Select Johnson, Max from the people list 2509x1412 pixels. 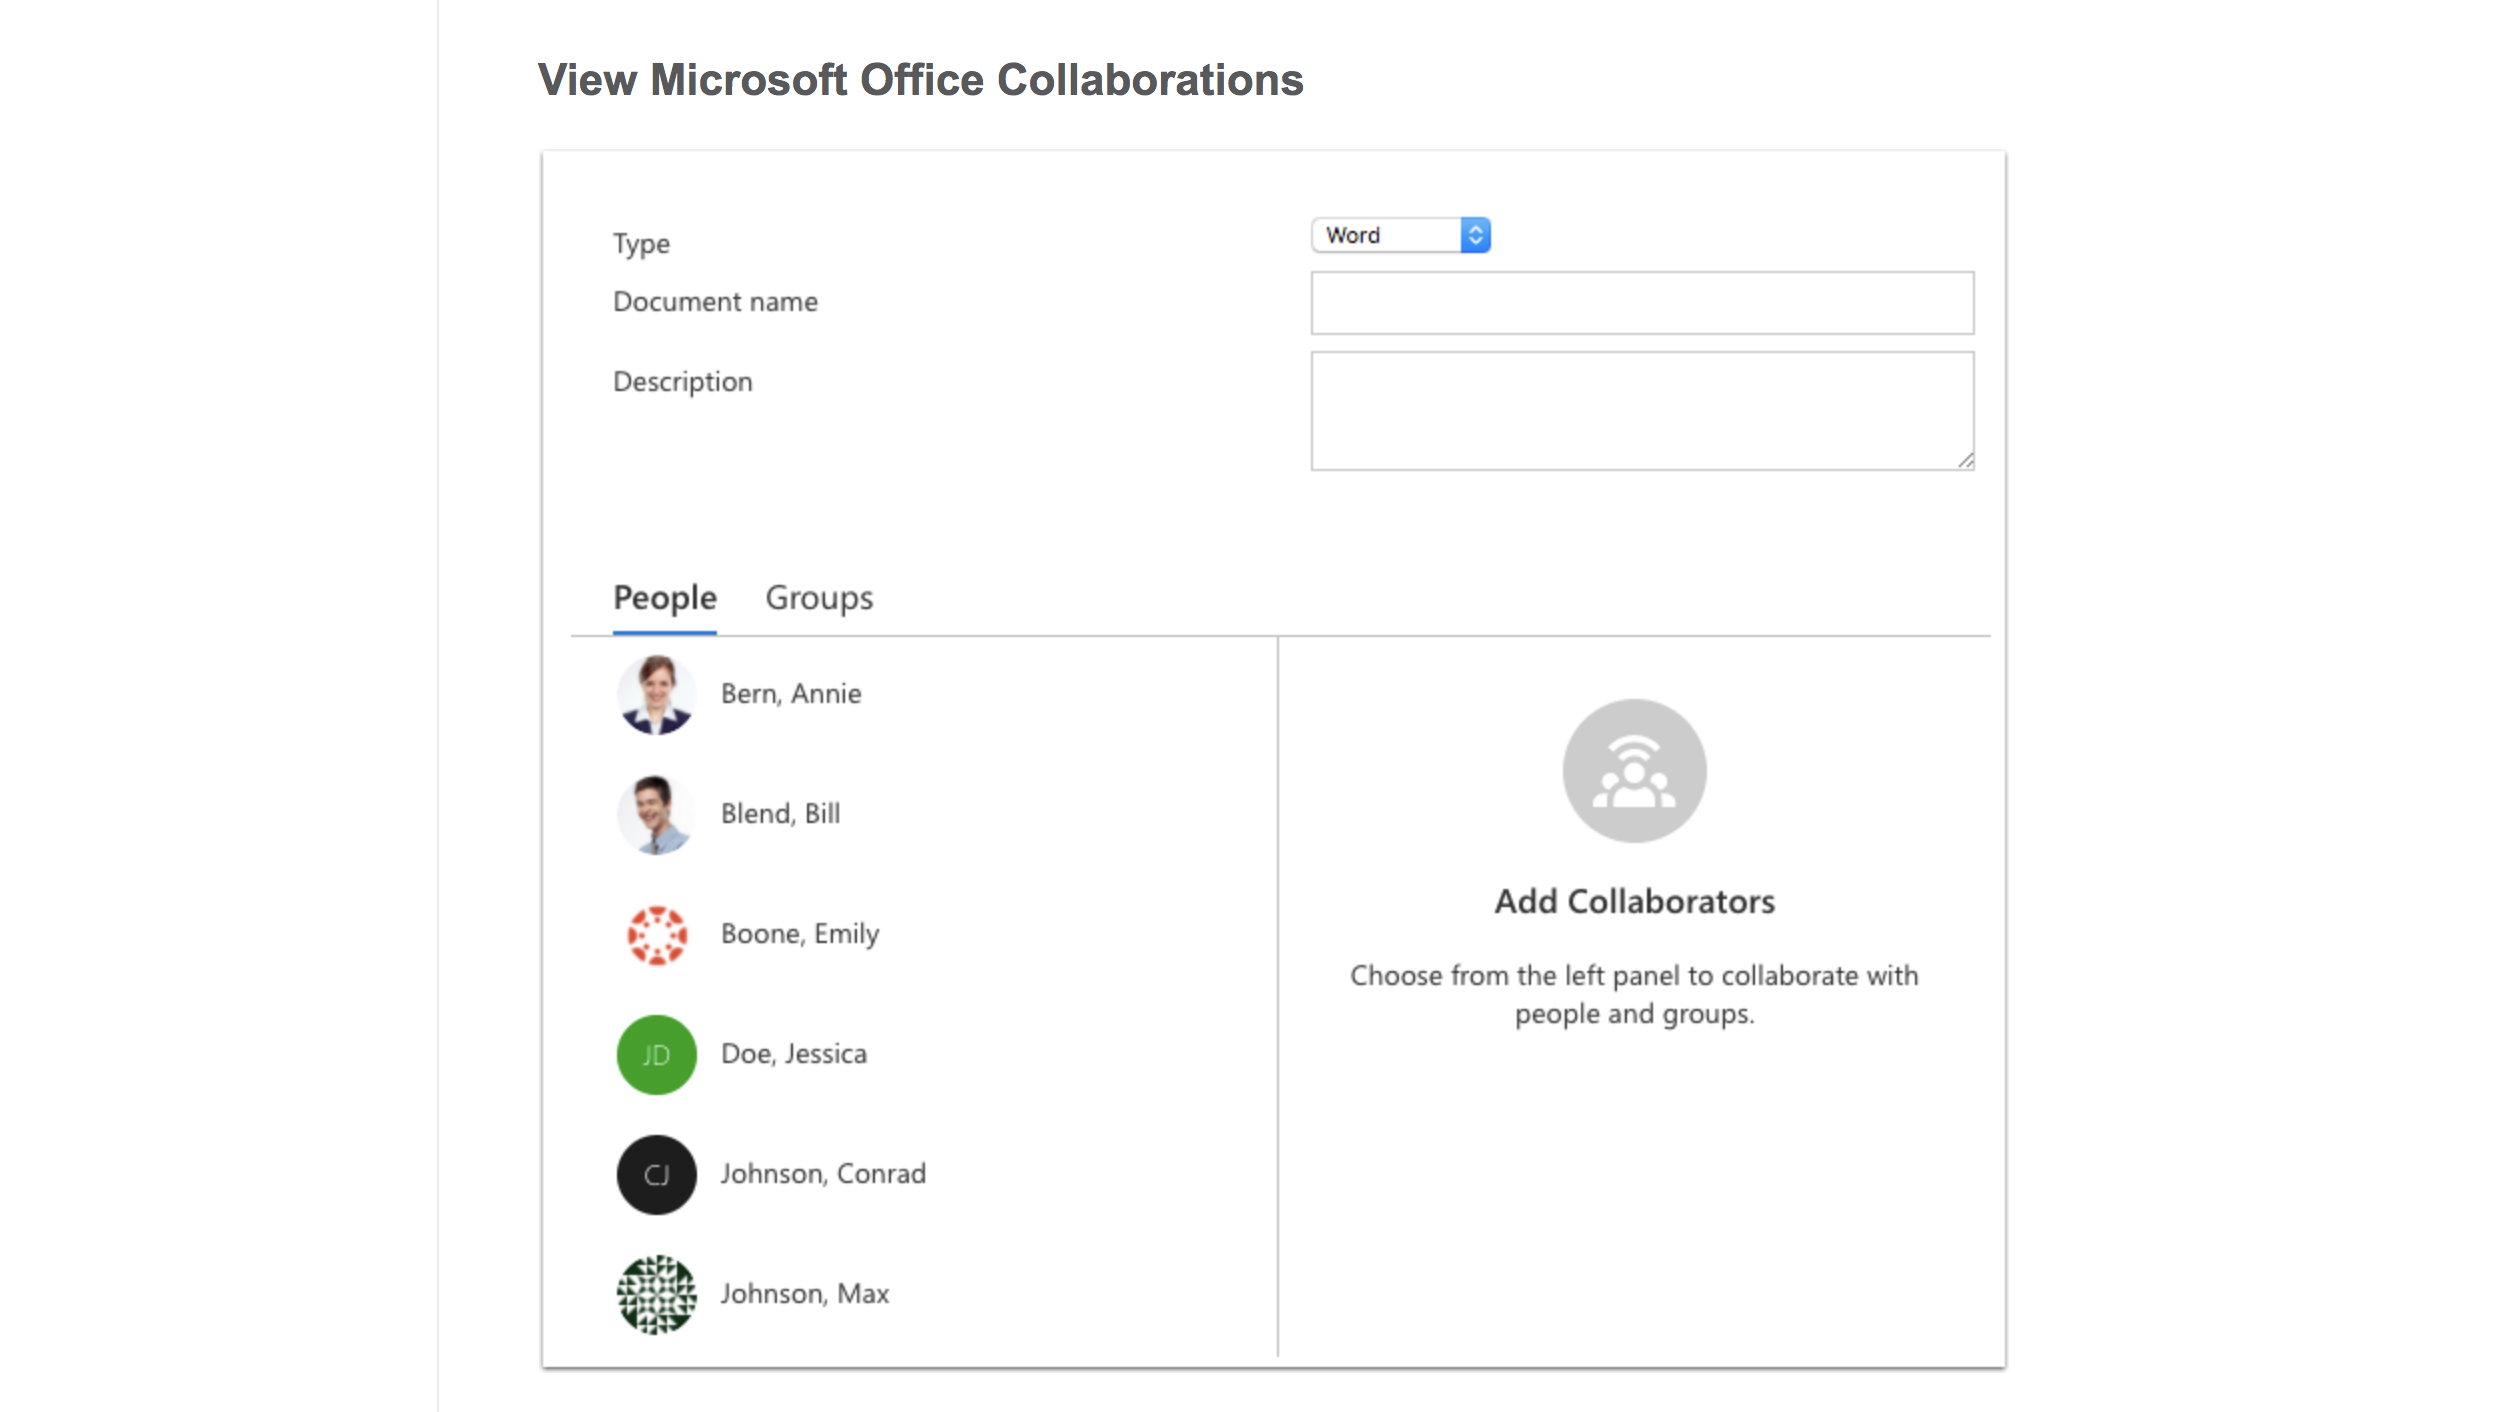coord(805,1294)
